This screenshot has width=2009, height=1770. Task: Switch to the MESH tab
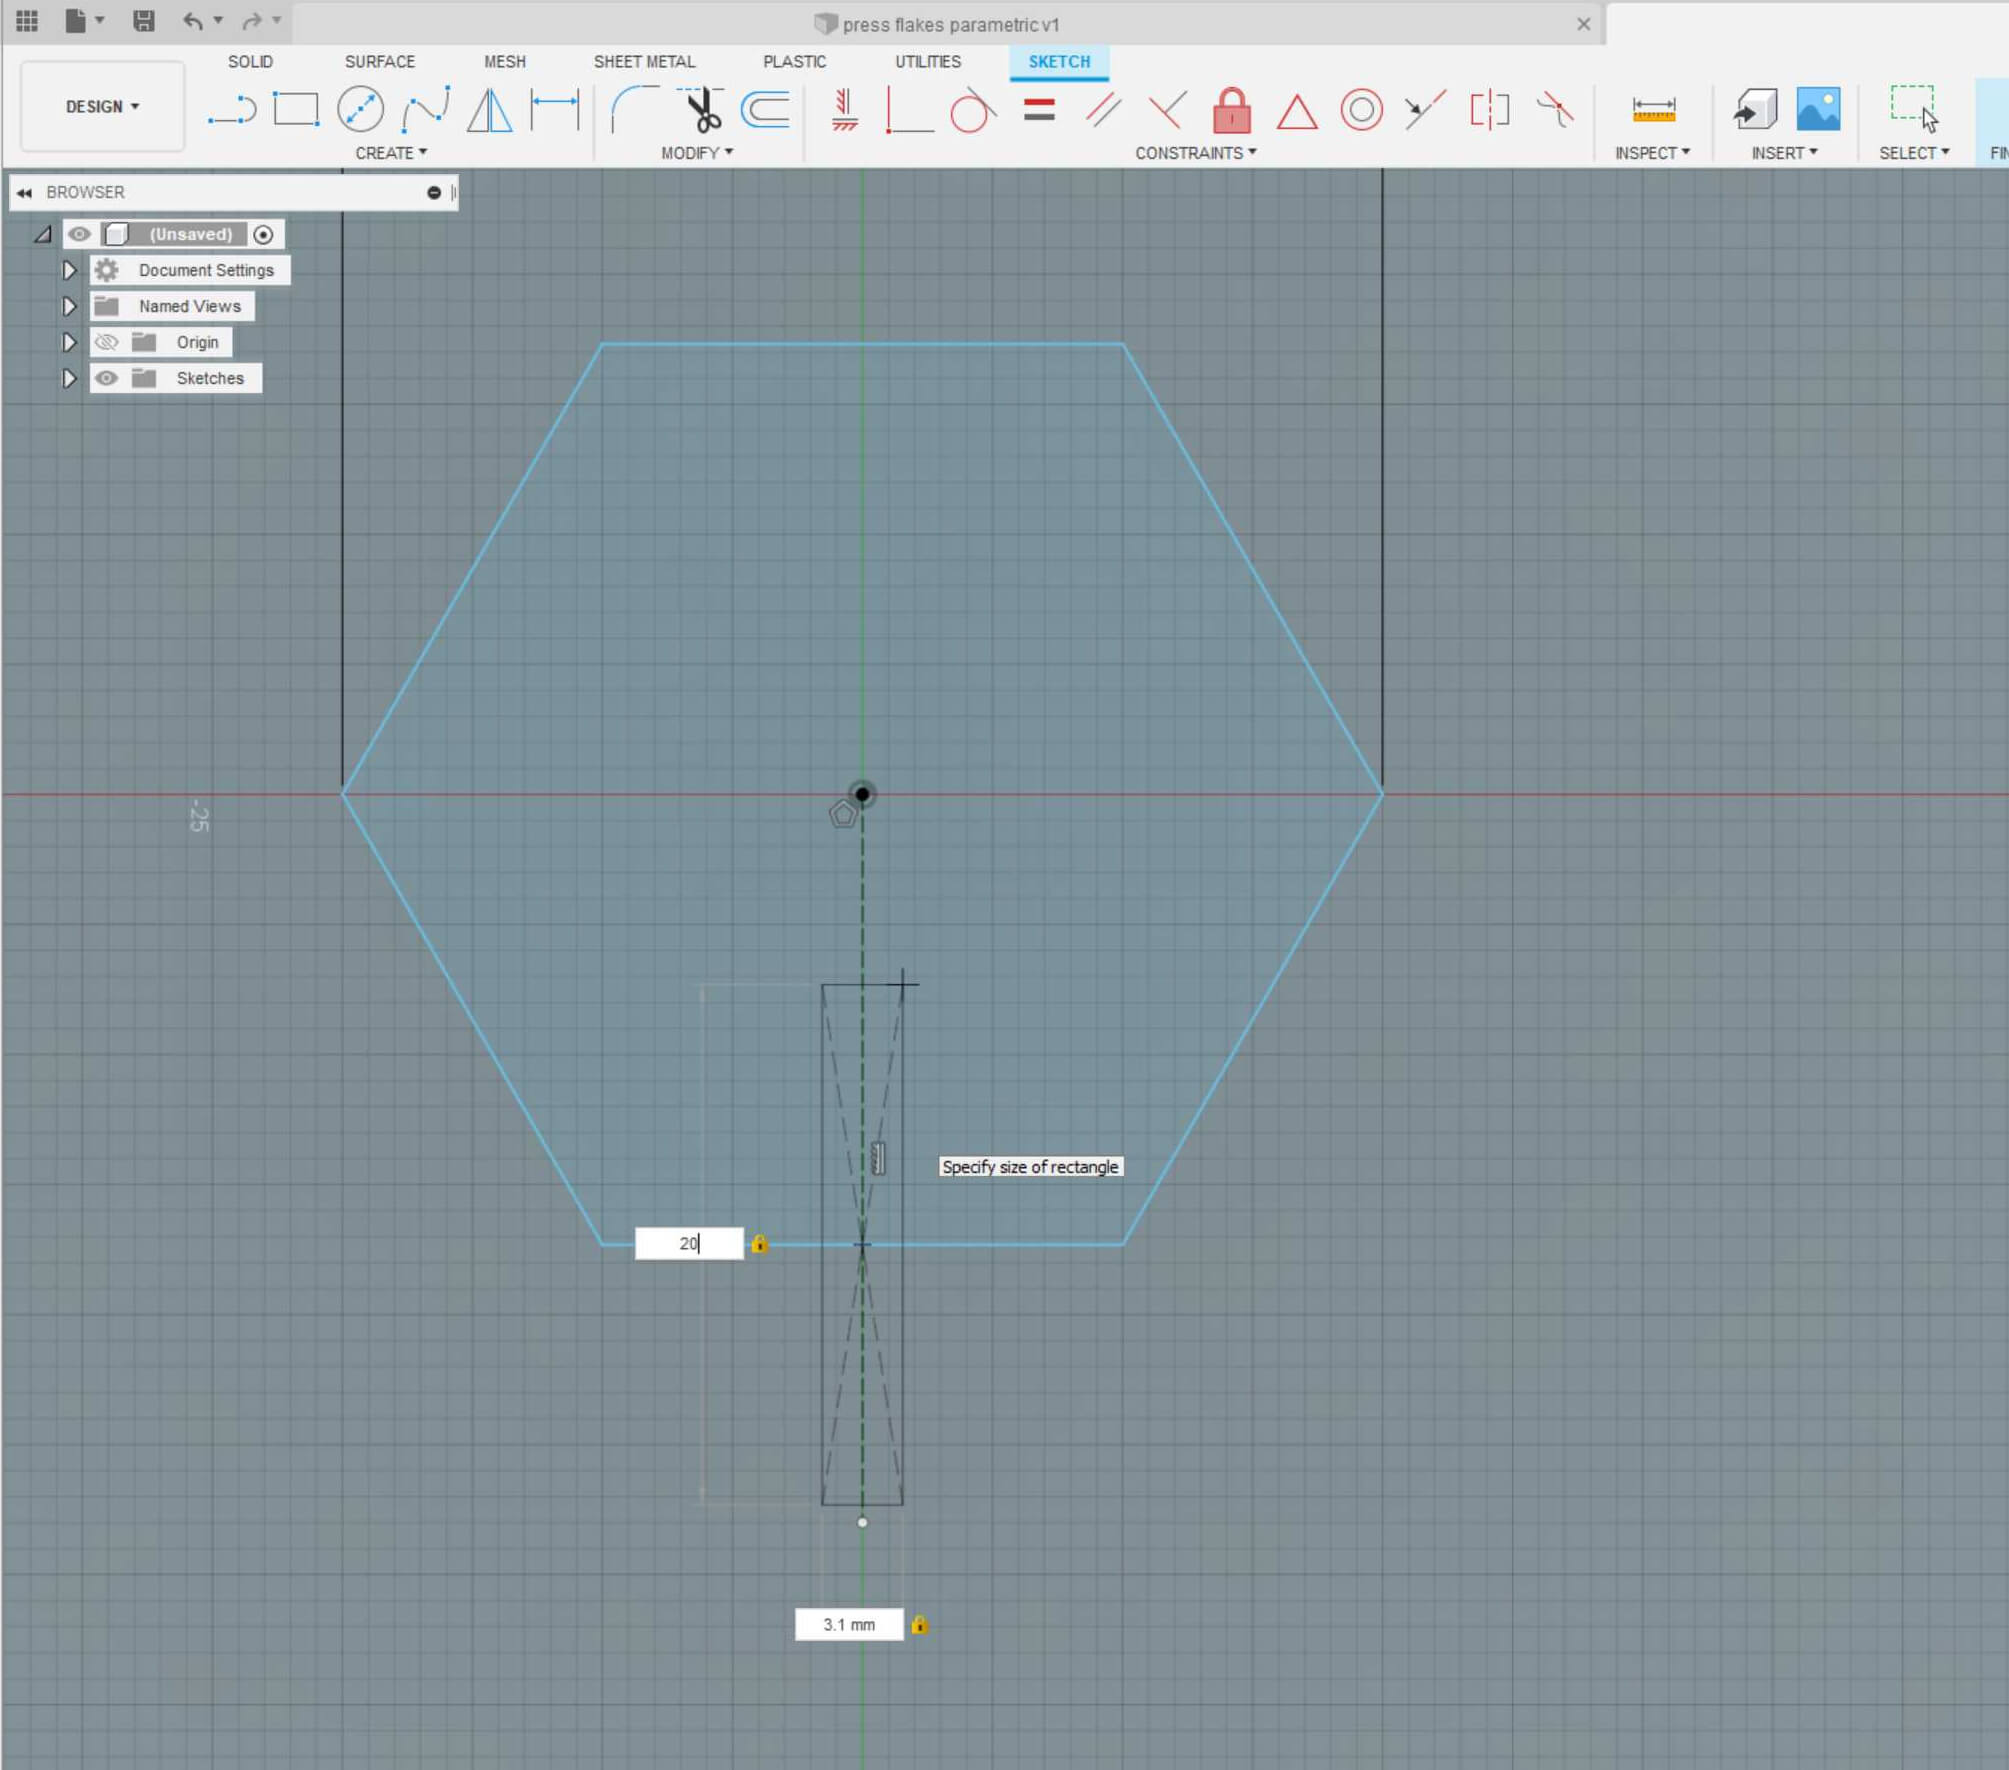pyautogui.click(x=505, y=62)
